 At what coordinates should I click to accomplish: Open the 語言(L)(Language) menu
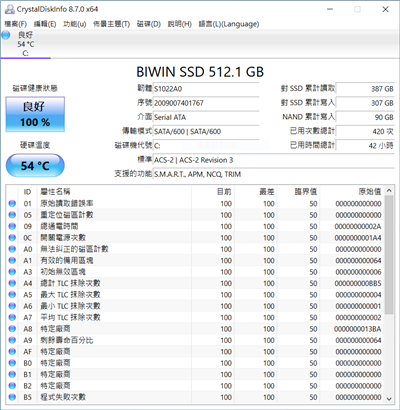tap(229, 24)
